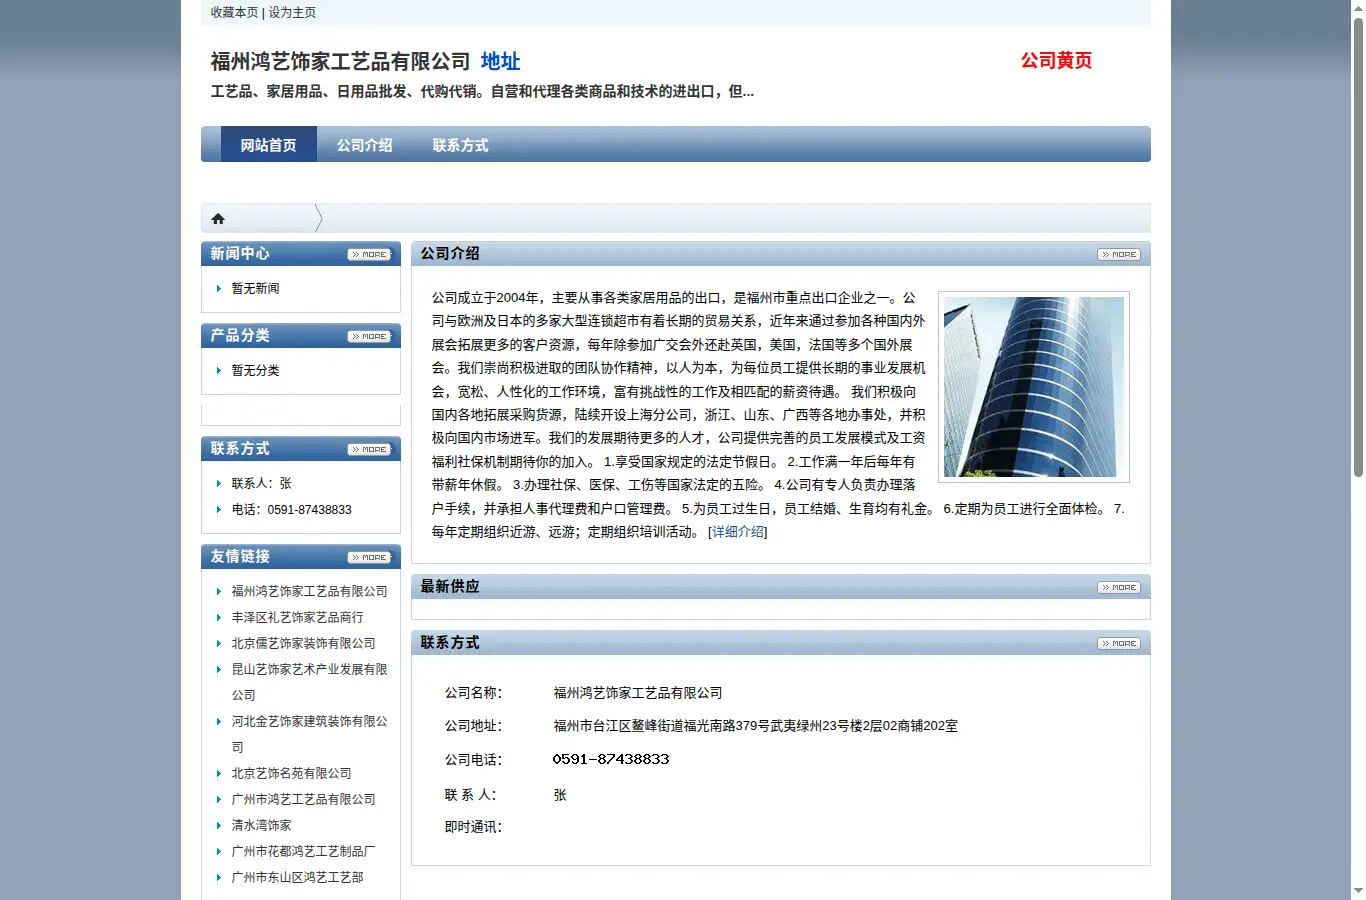Open the 广州市鸿艺工艺品有限公司 link
1366x900 pixels.
pyautogui.click(x=304, y=799)
